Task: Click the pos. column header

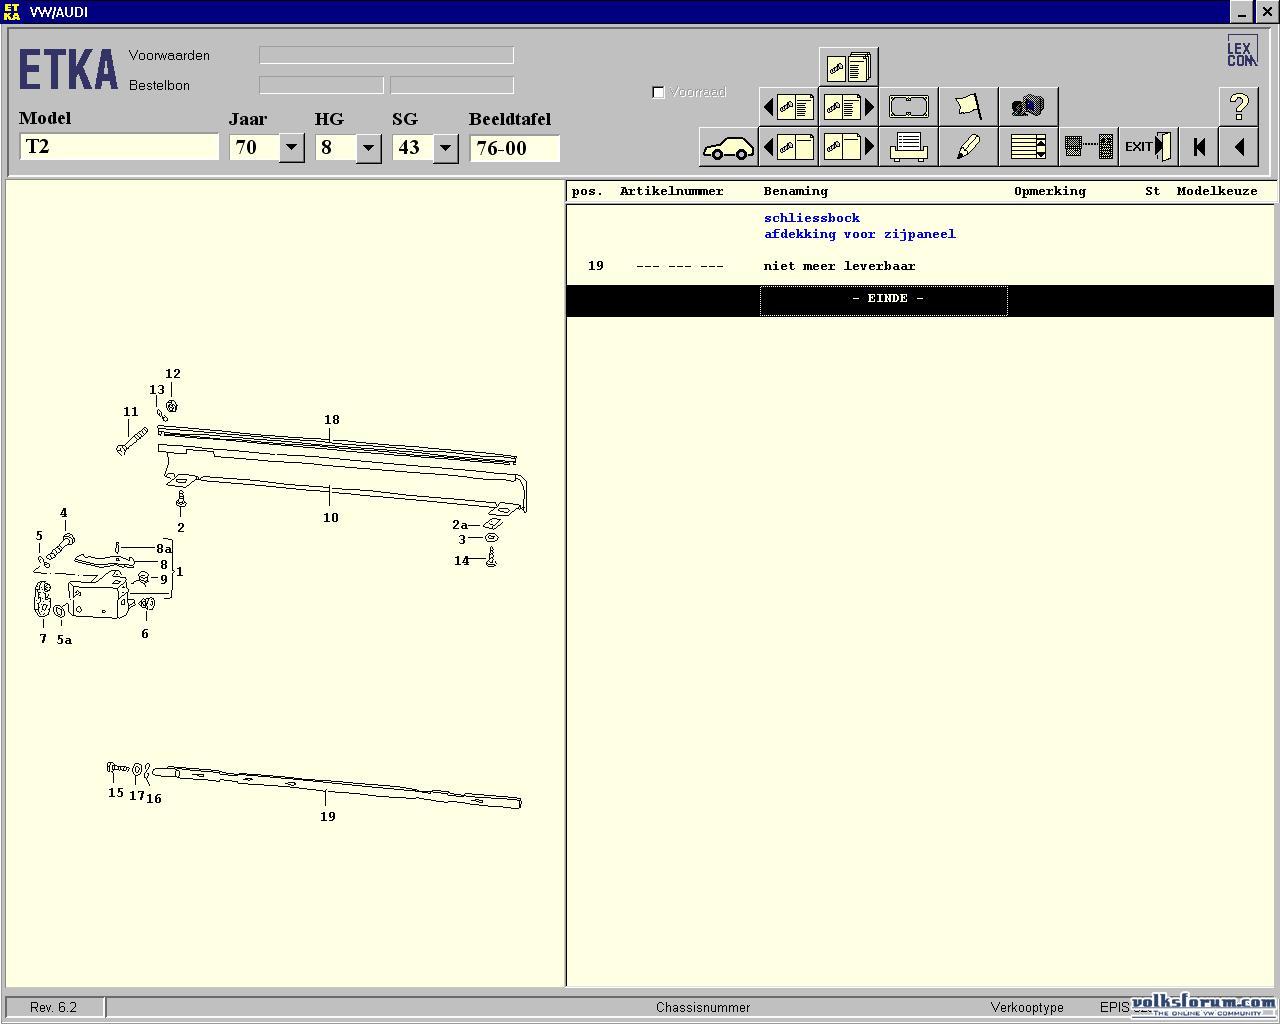Action: pyautogui.click(x=587, y=191)
